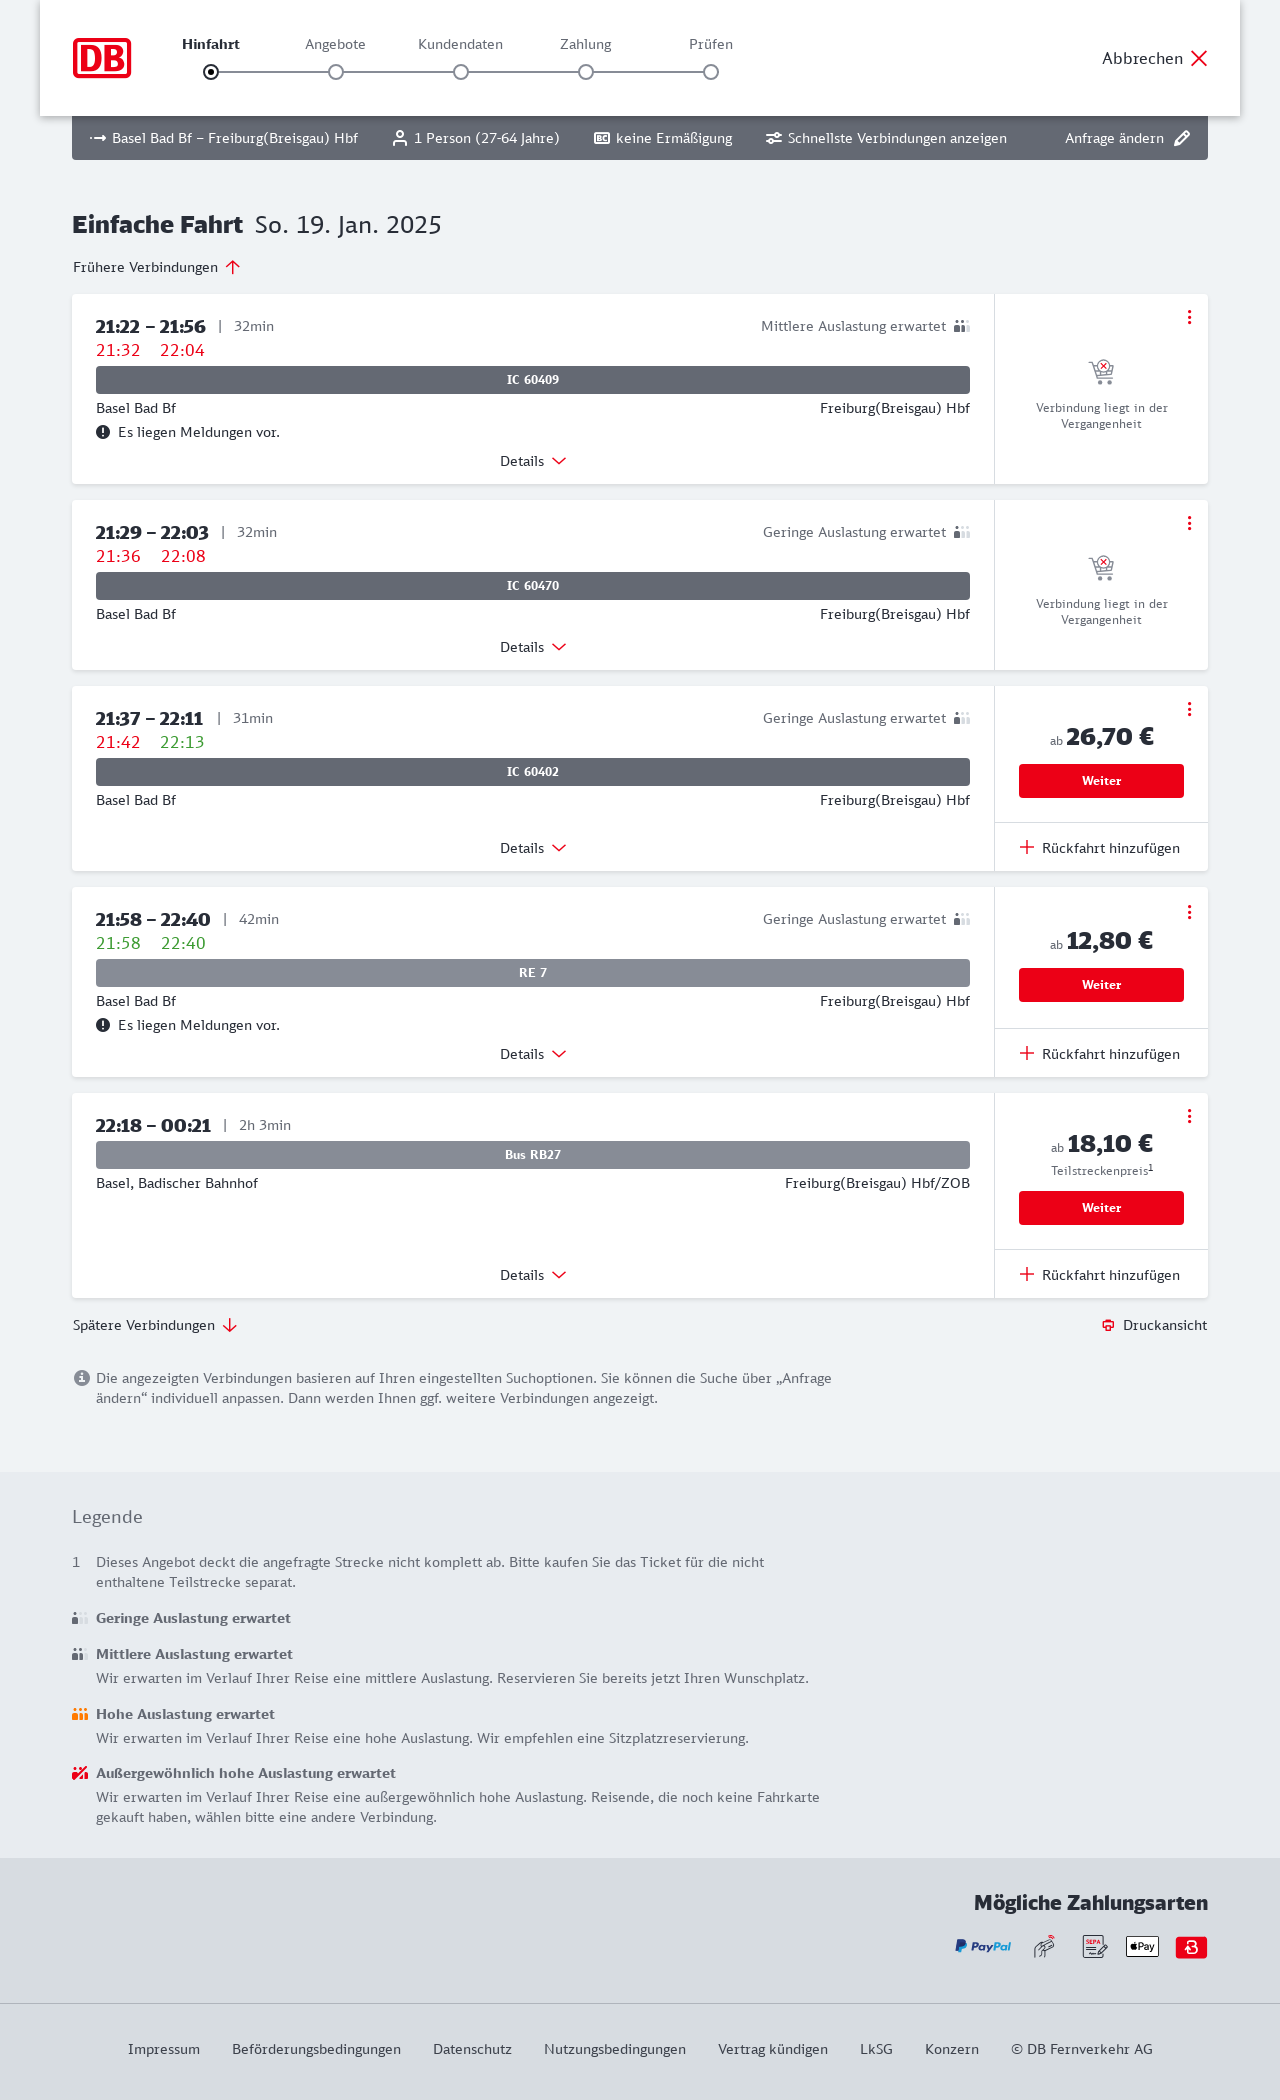Click keine Ermäßigung option in search bar
Screen dimensions: 1280x2100
click(663, 138)
